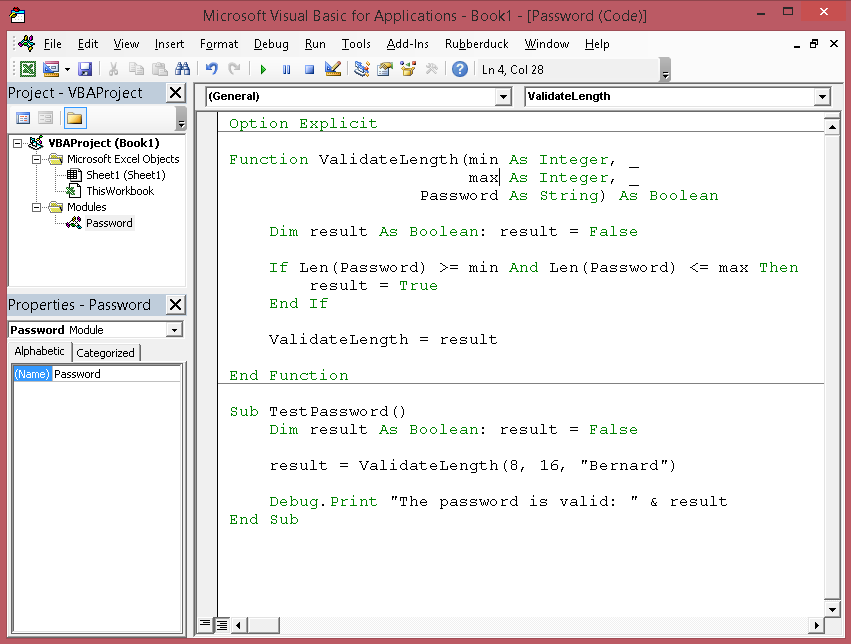Close the Project - VBAProject panel
The image size is (851, 644).
pos(175,93)
